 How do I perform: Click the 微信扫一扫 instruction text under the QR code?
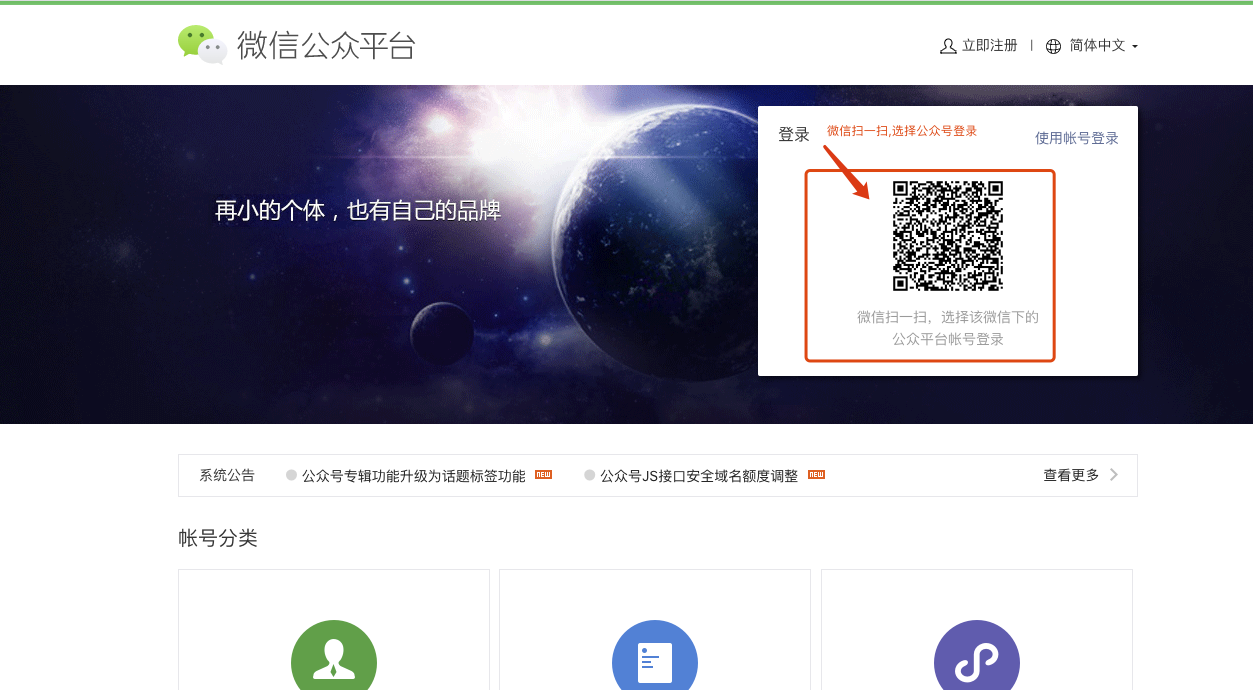[x=948, y=328]
